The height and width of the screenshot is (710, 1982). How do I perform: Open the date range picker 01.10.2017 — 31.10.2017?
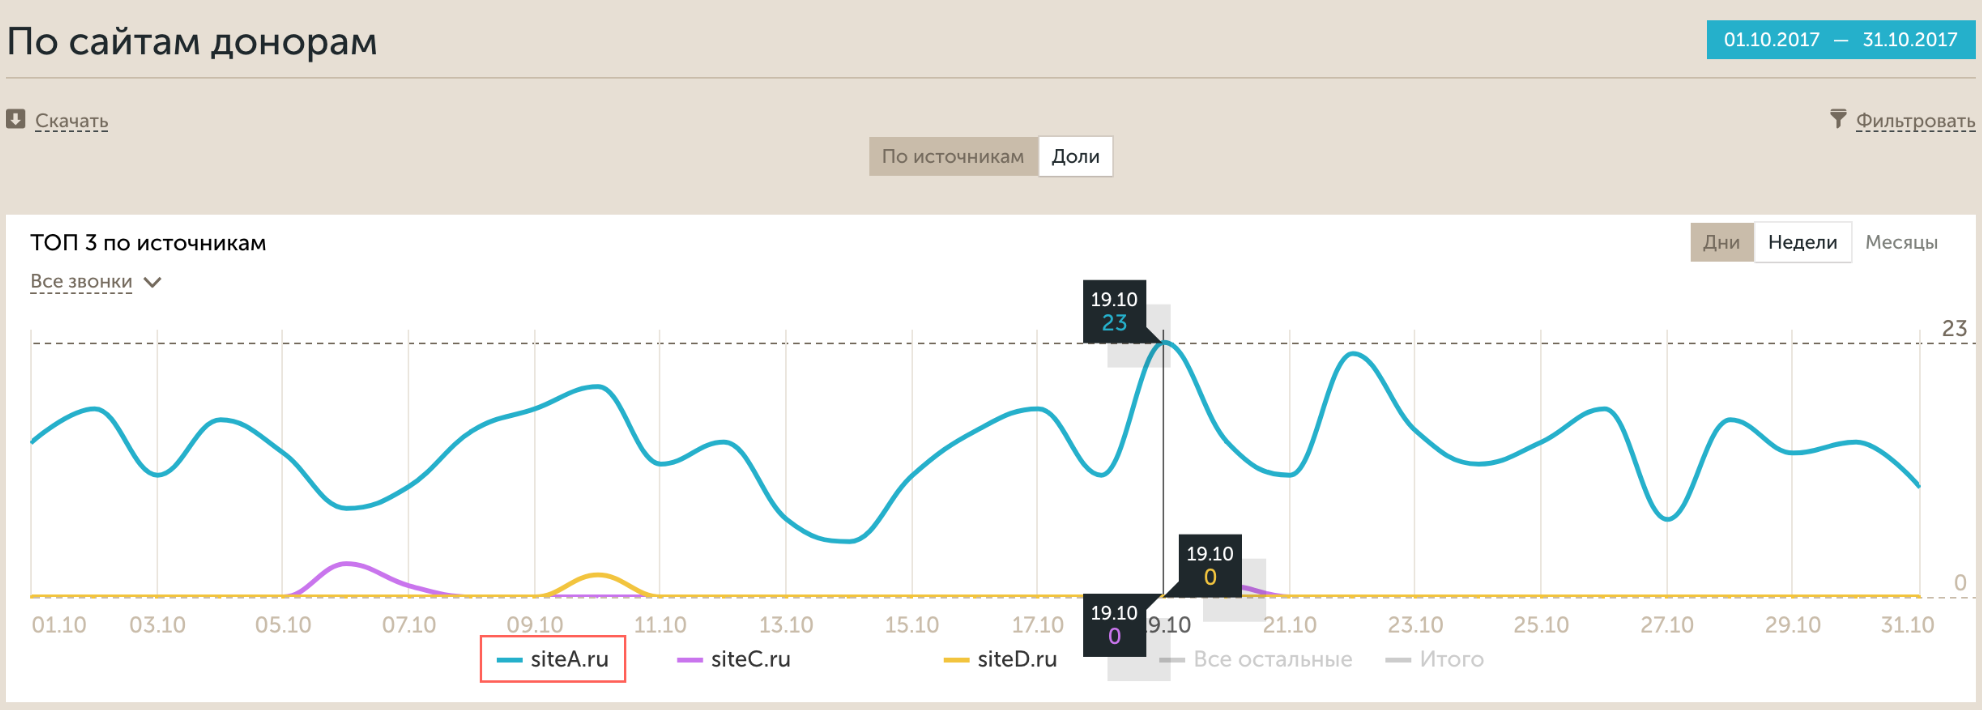pyautogui.click(x=1840, y=40)
